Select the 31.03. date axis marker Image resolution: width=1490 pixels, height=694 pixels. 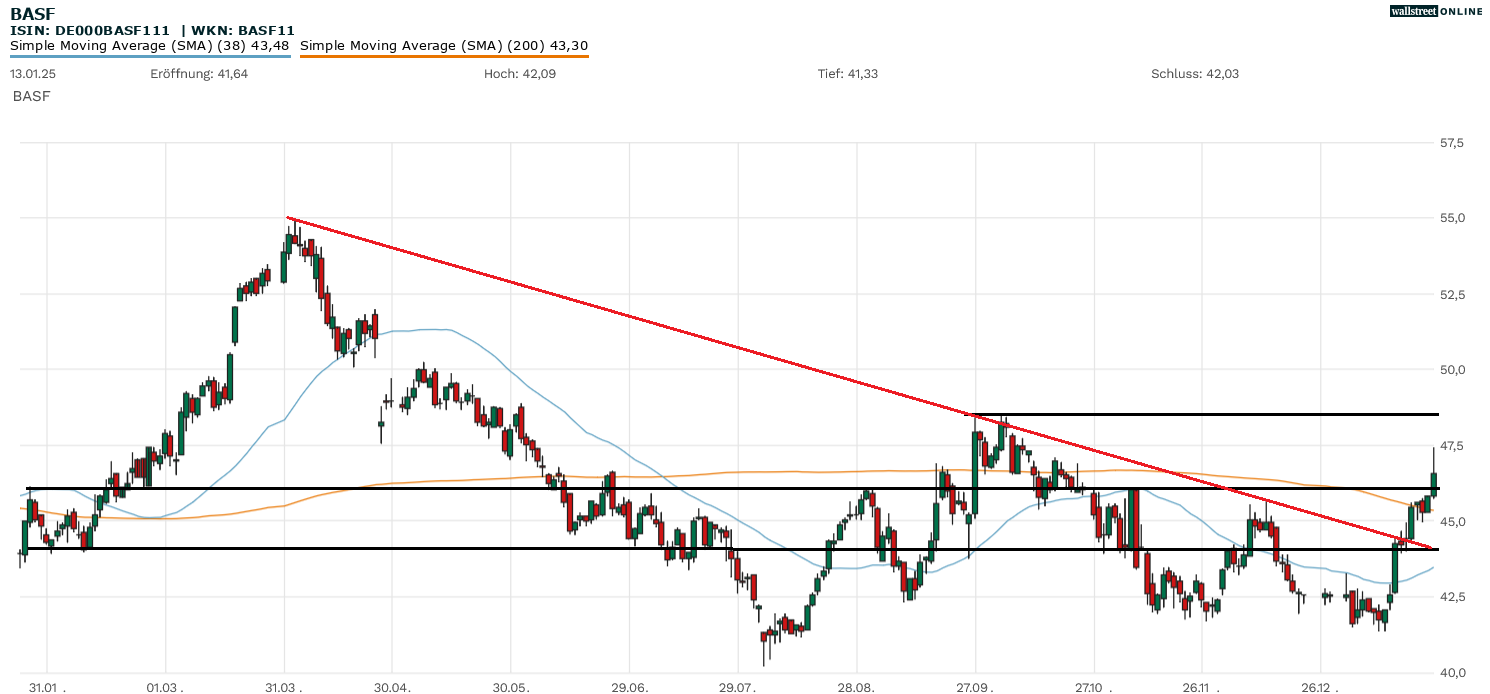point(284,688)
